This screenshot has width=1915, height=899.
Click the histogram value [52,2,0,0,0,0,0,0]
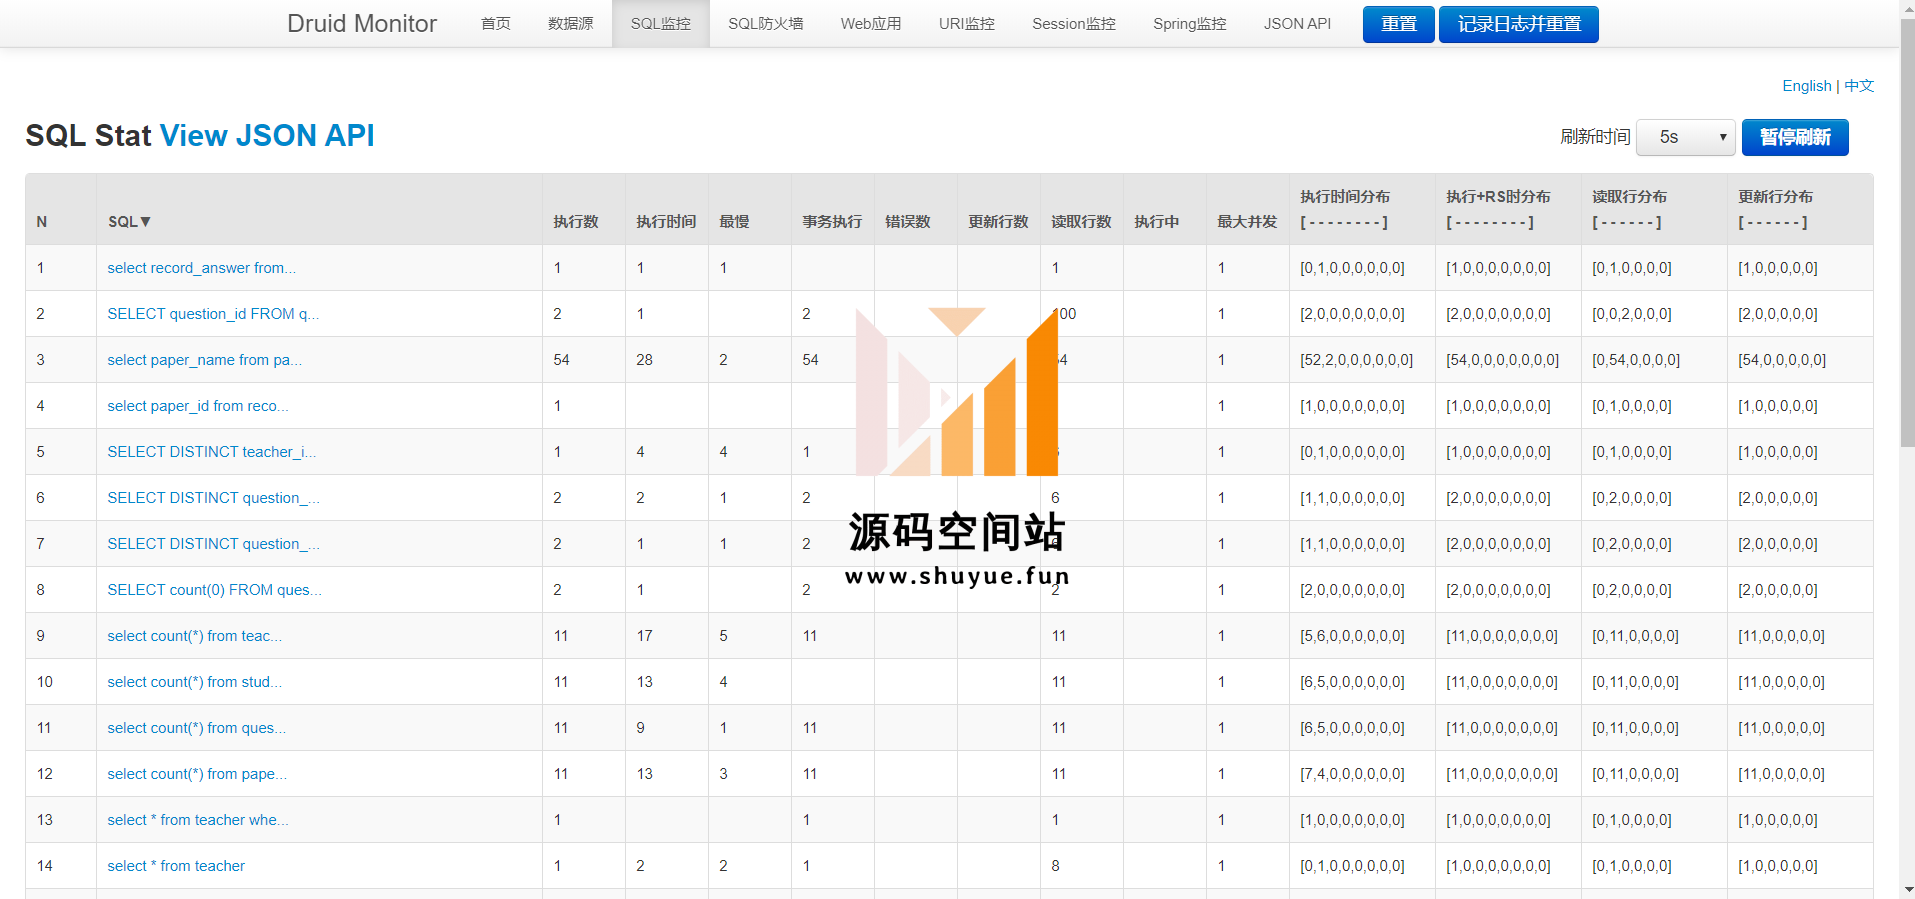(x=1357, y=360)
